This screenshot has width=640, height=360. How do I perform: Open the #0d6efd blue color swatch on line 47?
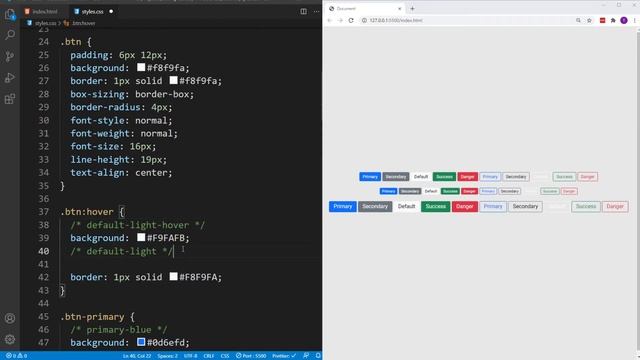tap(141, 342)
